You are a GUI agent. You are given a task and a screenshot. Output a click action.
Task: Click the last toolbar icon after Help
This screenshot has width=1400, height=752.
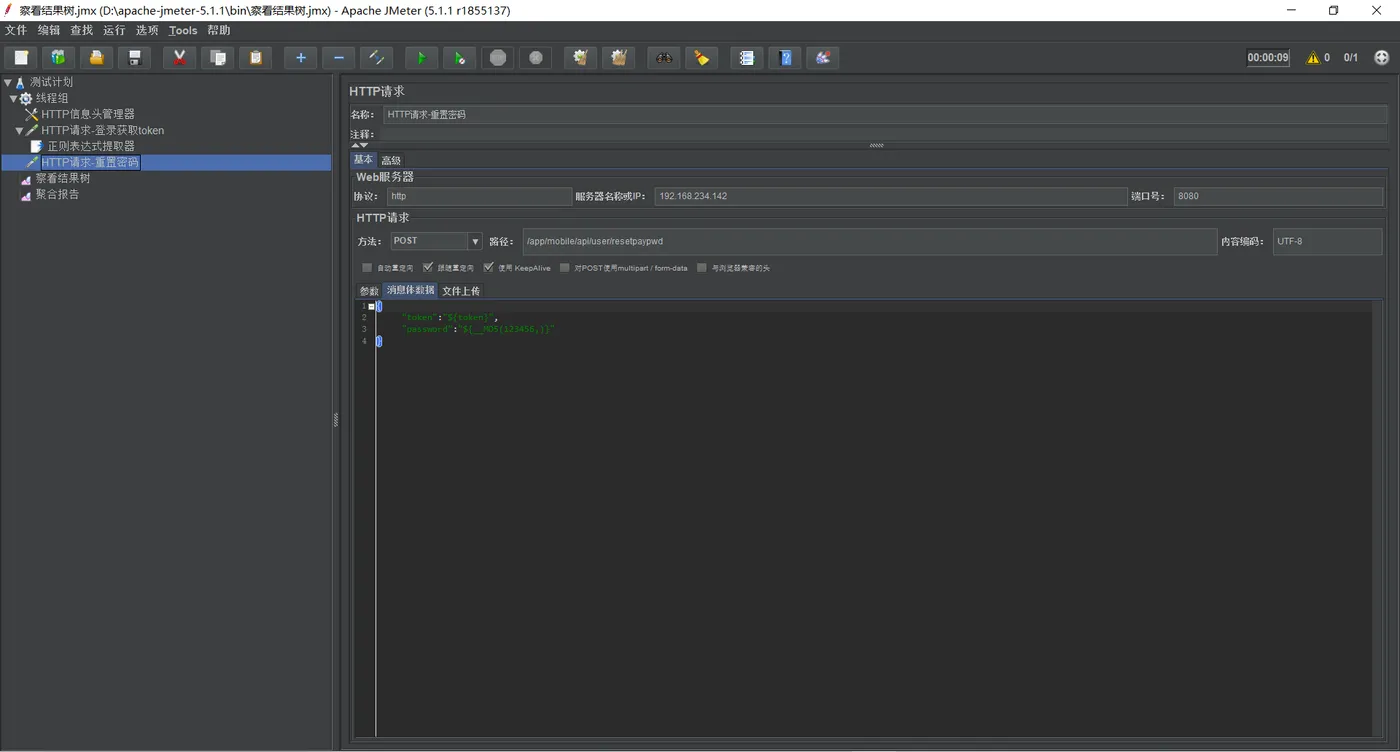coord(822,58)
